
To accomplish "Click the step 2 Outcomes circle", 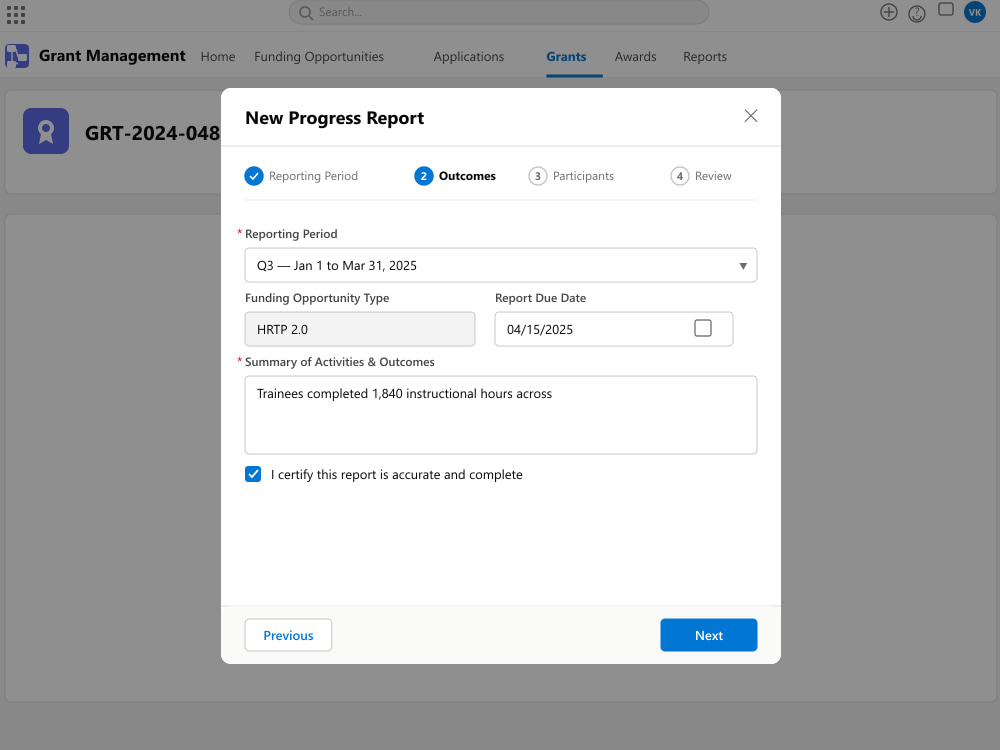I will [x=423, y=176].
